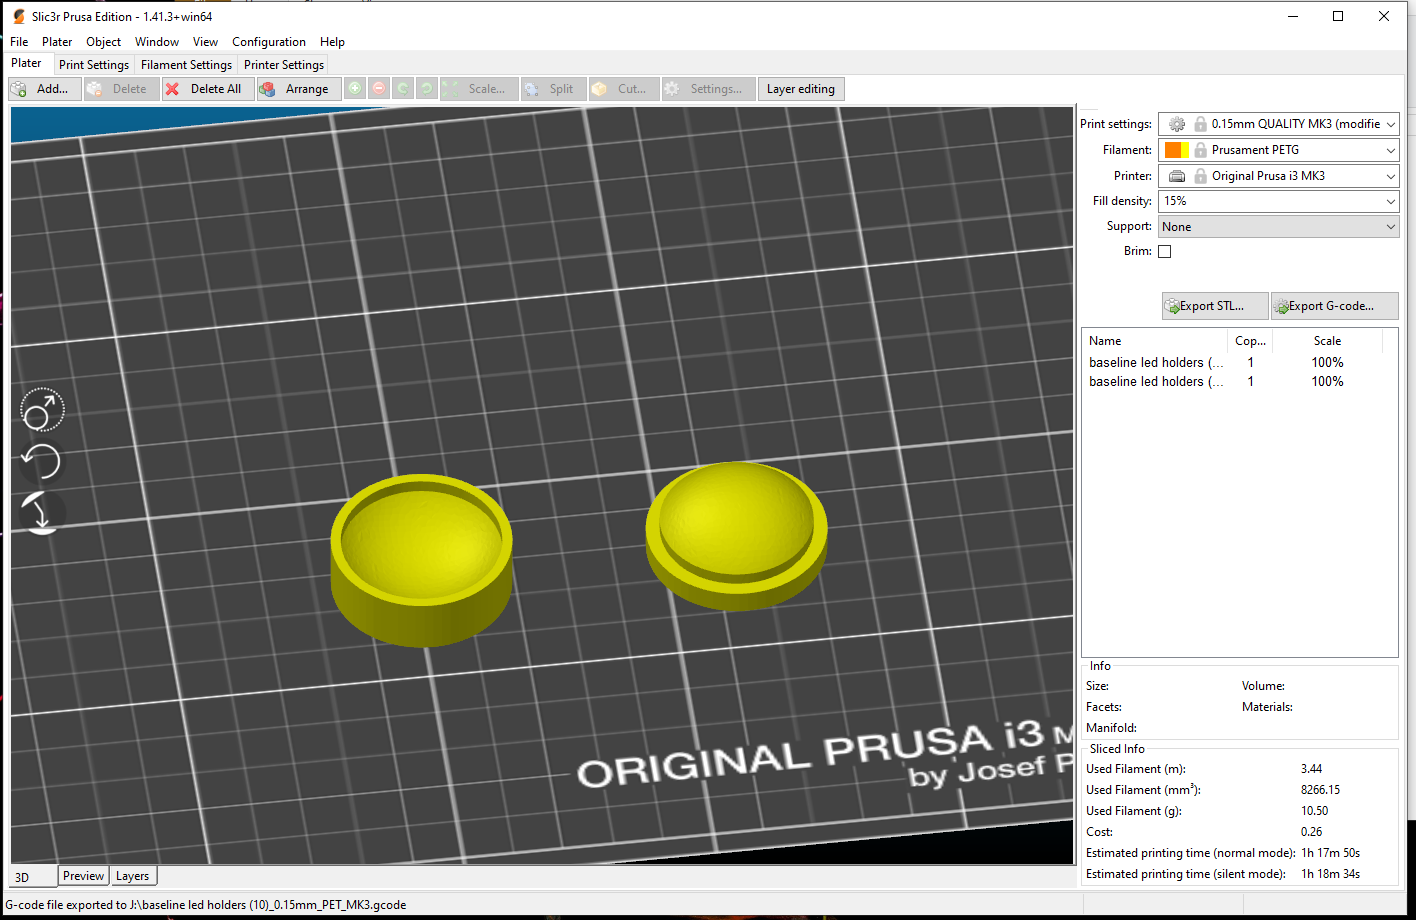Toggle the Layer editing button
Image resolution: width=1416 pixels, height=920 pixels.
pyautogui.click(x=801, y=89)
